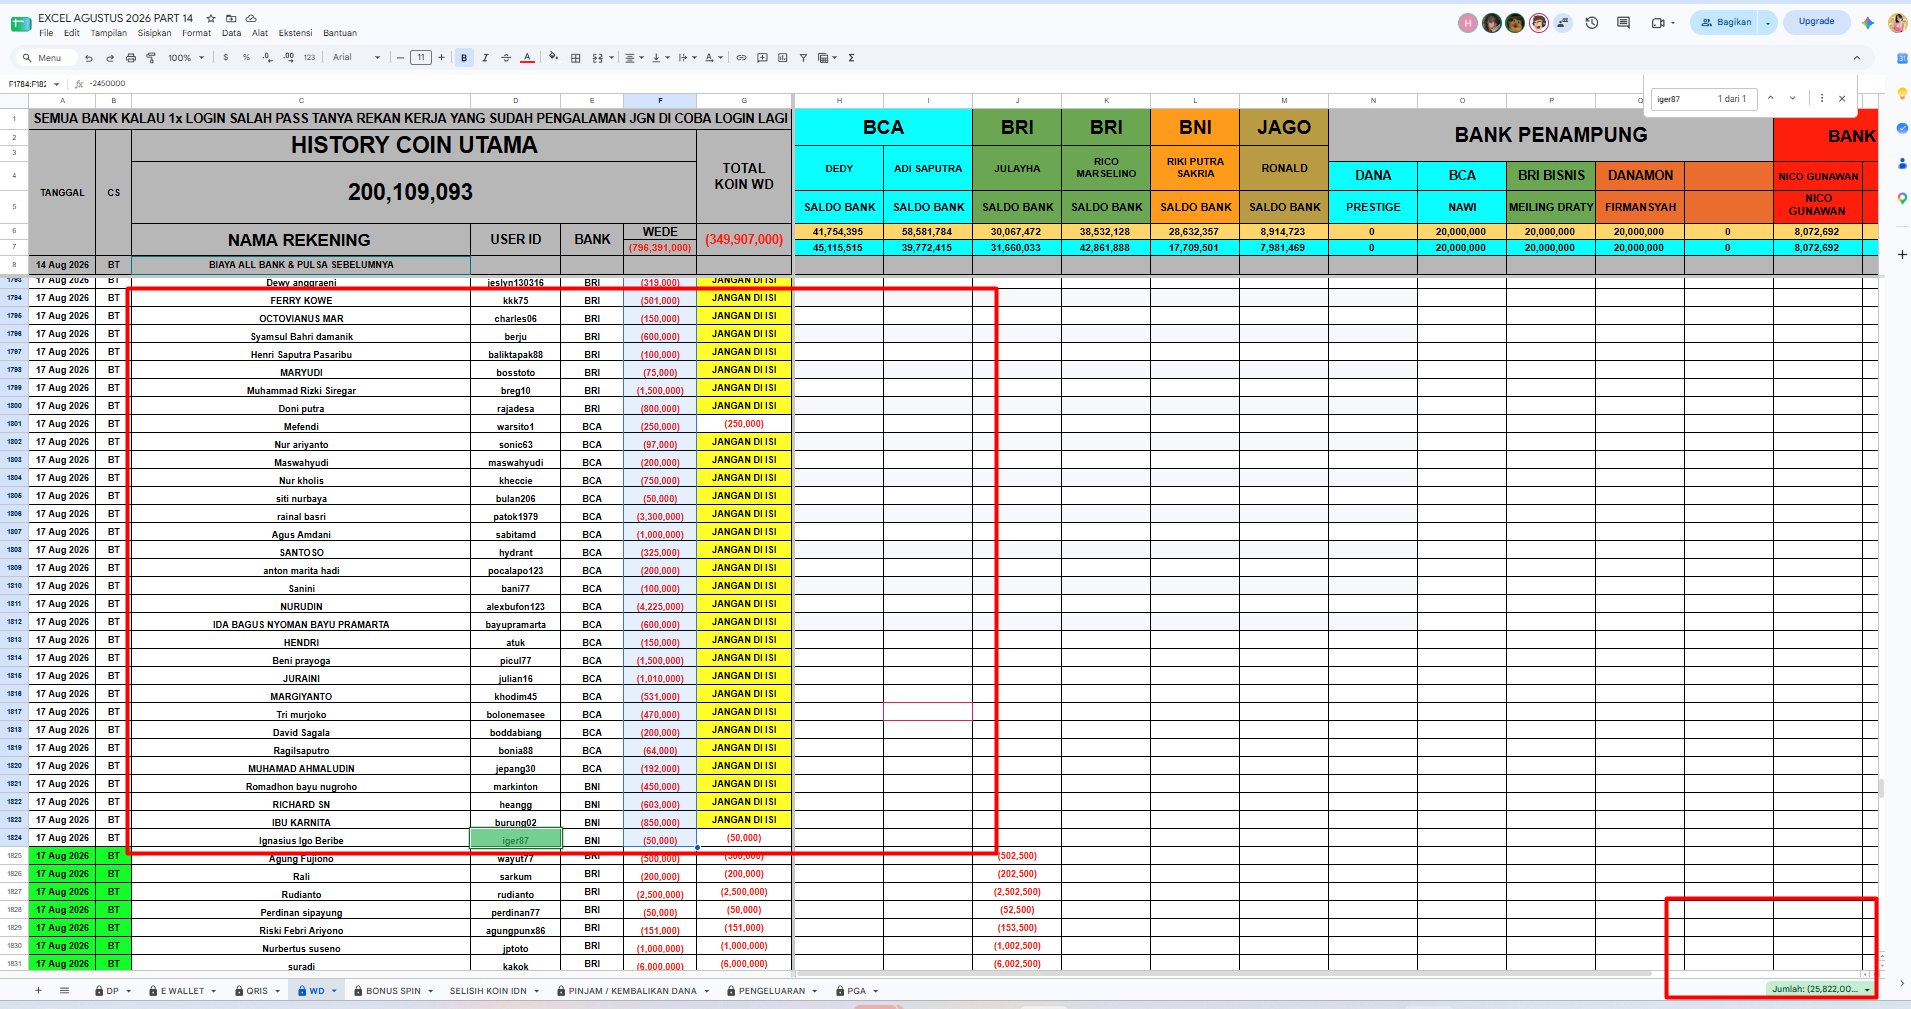Open the table views dropdown
Viewport: 1911px width, 1009px height.
tap(827, 58)
